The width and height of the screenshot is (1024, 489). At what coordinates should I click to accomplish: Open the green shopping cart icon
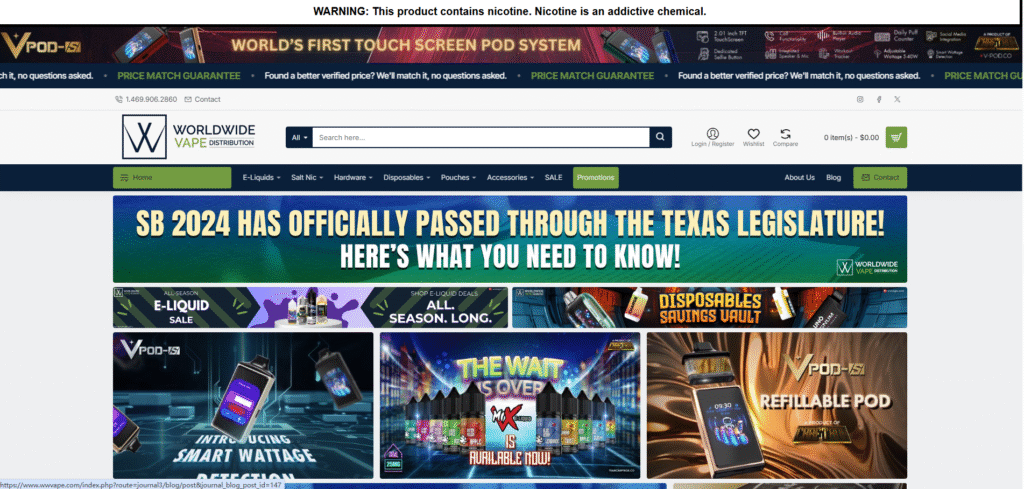point(896,137)
